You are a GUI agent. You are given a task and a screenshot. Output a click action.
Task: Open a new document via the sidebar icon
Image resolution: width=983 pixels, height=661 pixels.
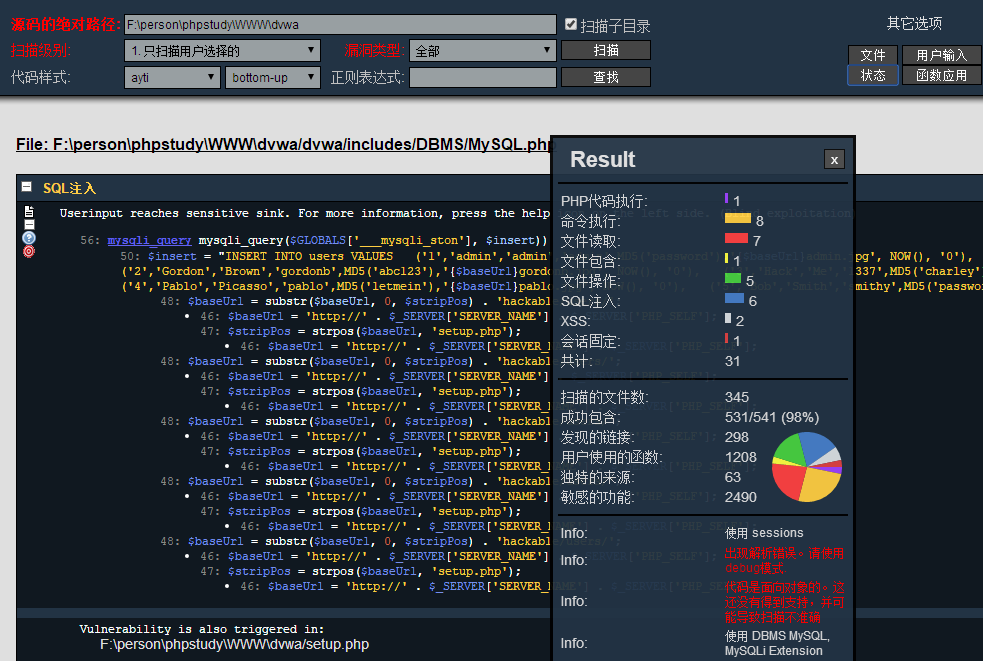tap(29, 211)
